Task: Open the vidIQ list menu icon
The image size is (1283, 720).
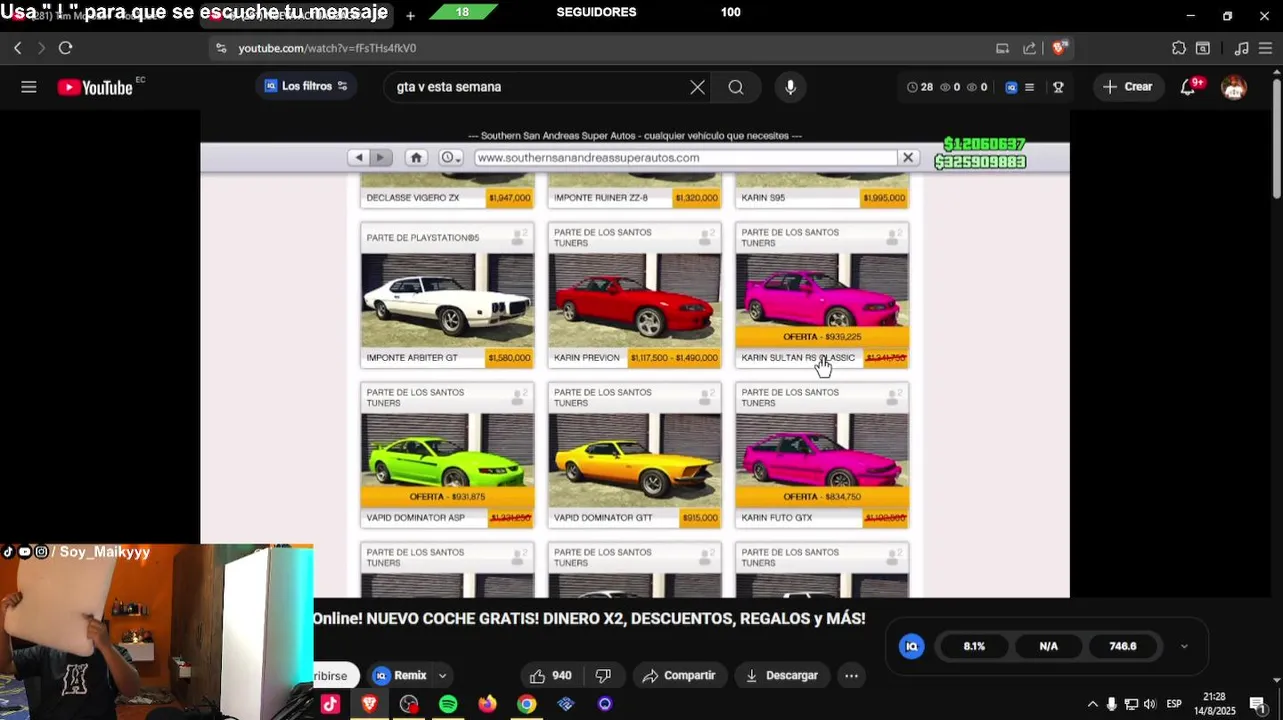Action: point(1029,87)
